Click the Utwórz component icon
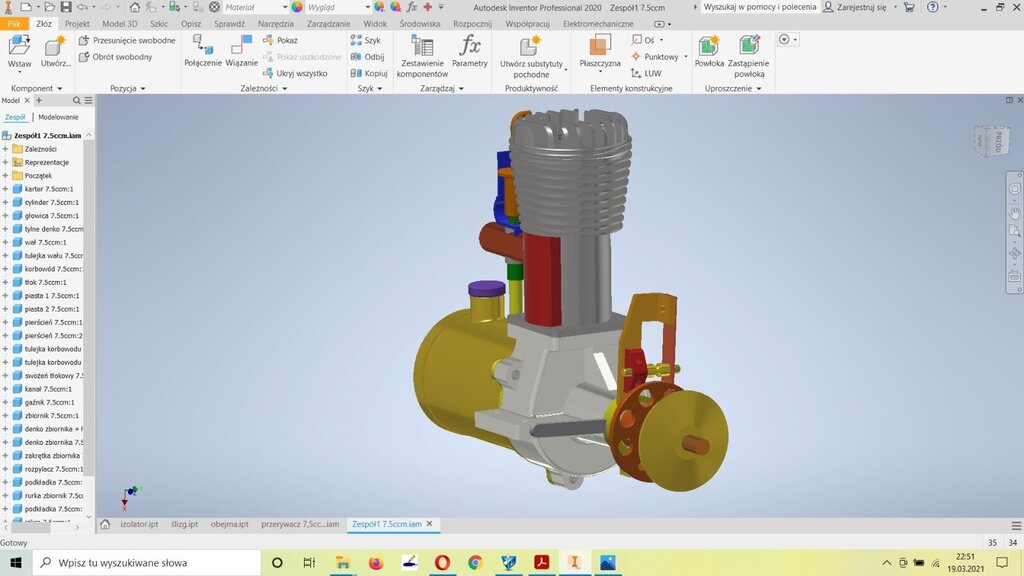The image size is (1024, 576). point(55,46)
